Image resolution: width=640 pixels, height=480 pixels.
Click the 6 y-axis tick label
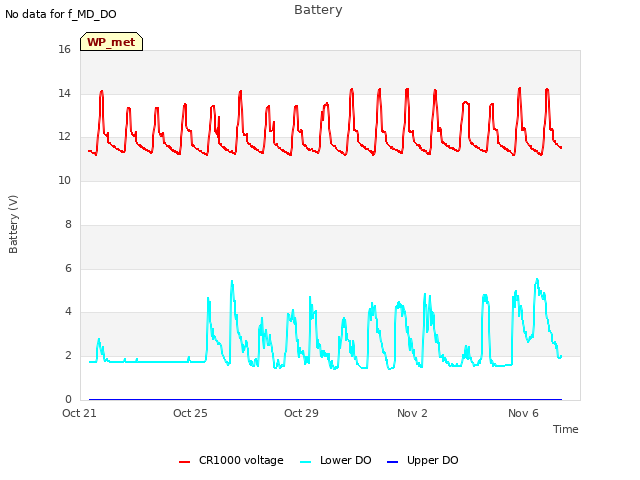tap(68, 268)
